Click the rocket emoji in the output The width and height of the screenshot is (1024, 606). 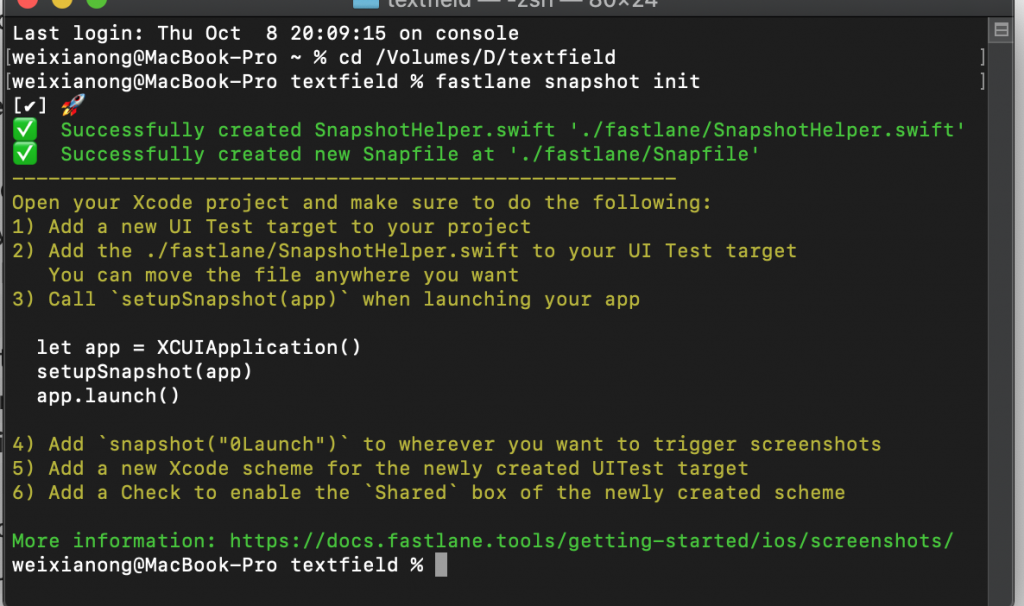71,106
